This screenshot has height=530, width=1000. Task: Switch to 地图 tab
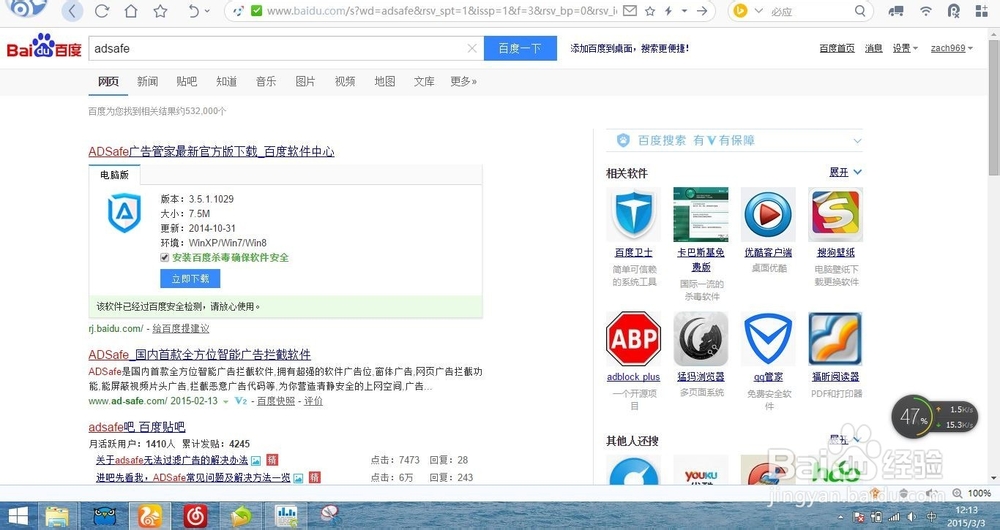pyautogui.click(x=385, y=82)
